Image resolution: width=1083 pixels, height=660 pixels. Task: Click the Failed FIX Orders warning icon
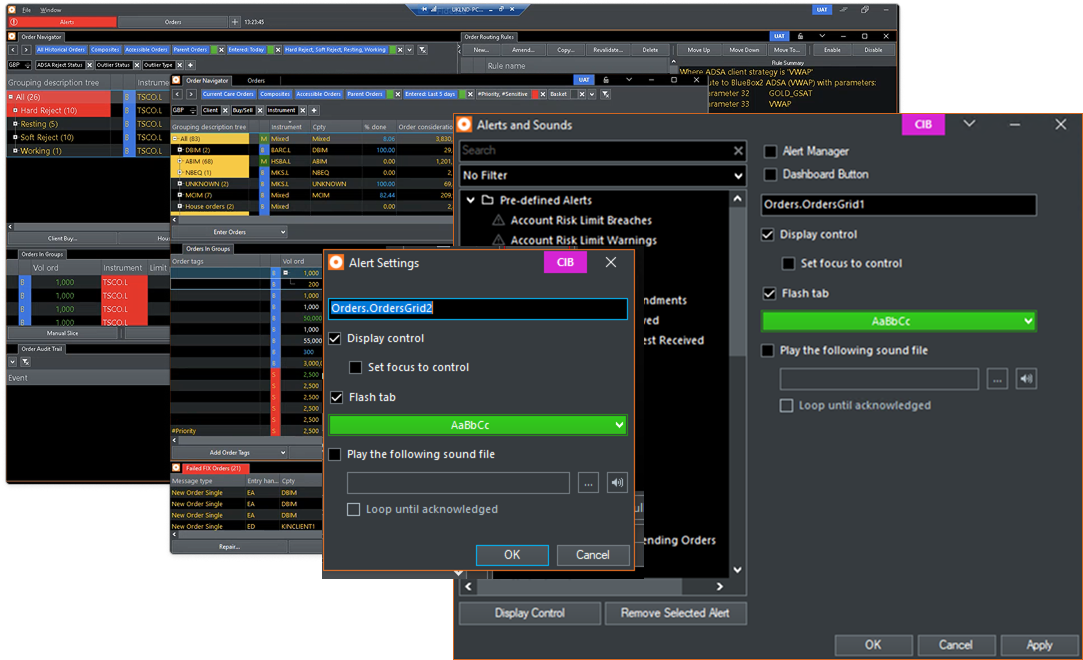point(176,468)
